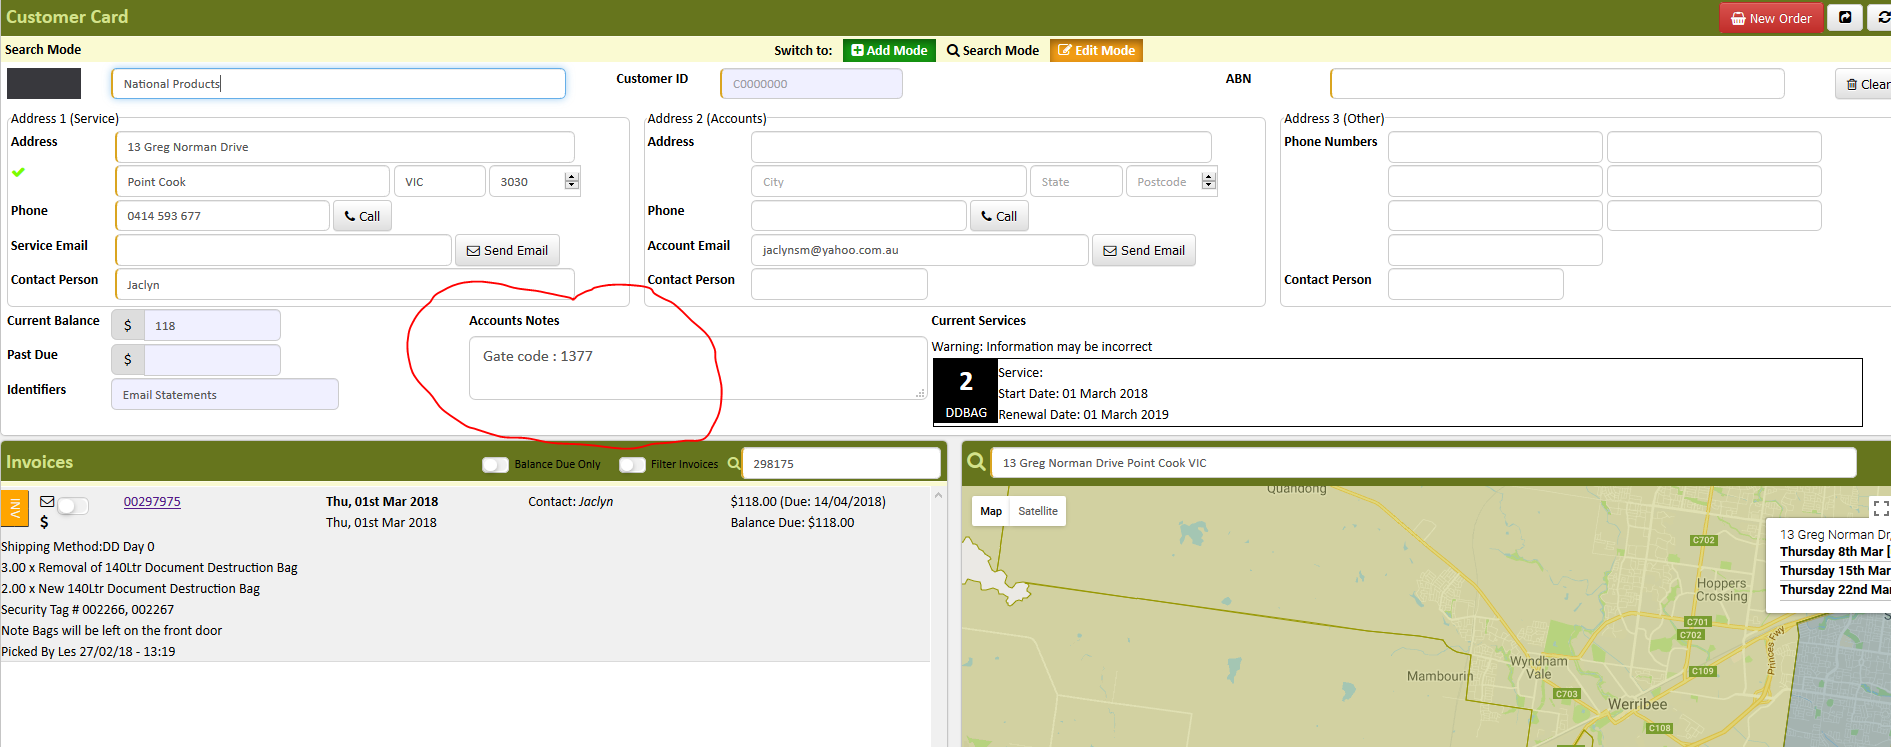
Task: Switch to Add Mode
Action: (x=889, y=50)
